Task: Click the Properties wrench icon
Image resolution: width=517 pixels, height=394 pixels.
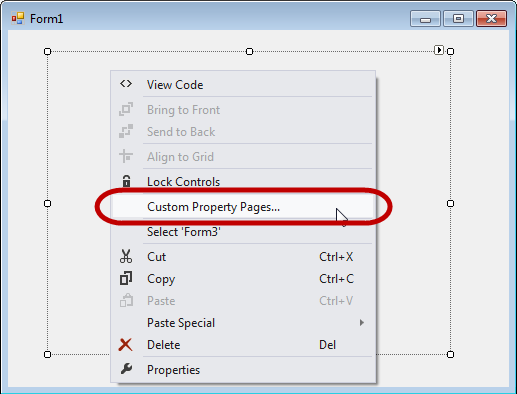Action: 126,369
